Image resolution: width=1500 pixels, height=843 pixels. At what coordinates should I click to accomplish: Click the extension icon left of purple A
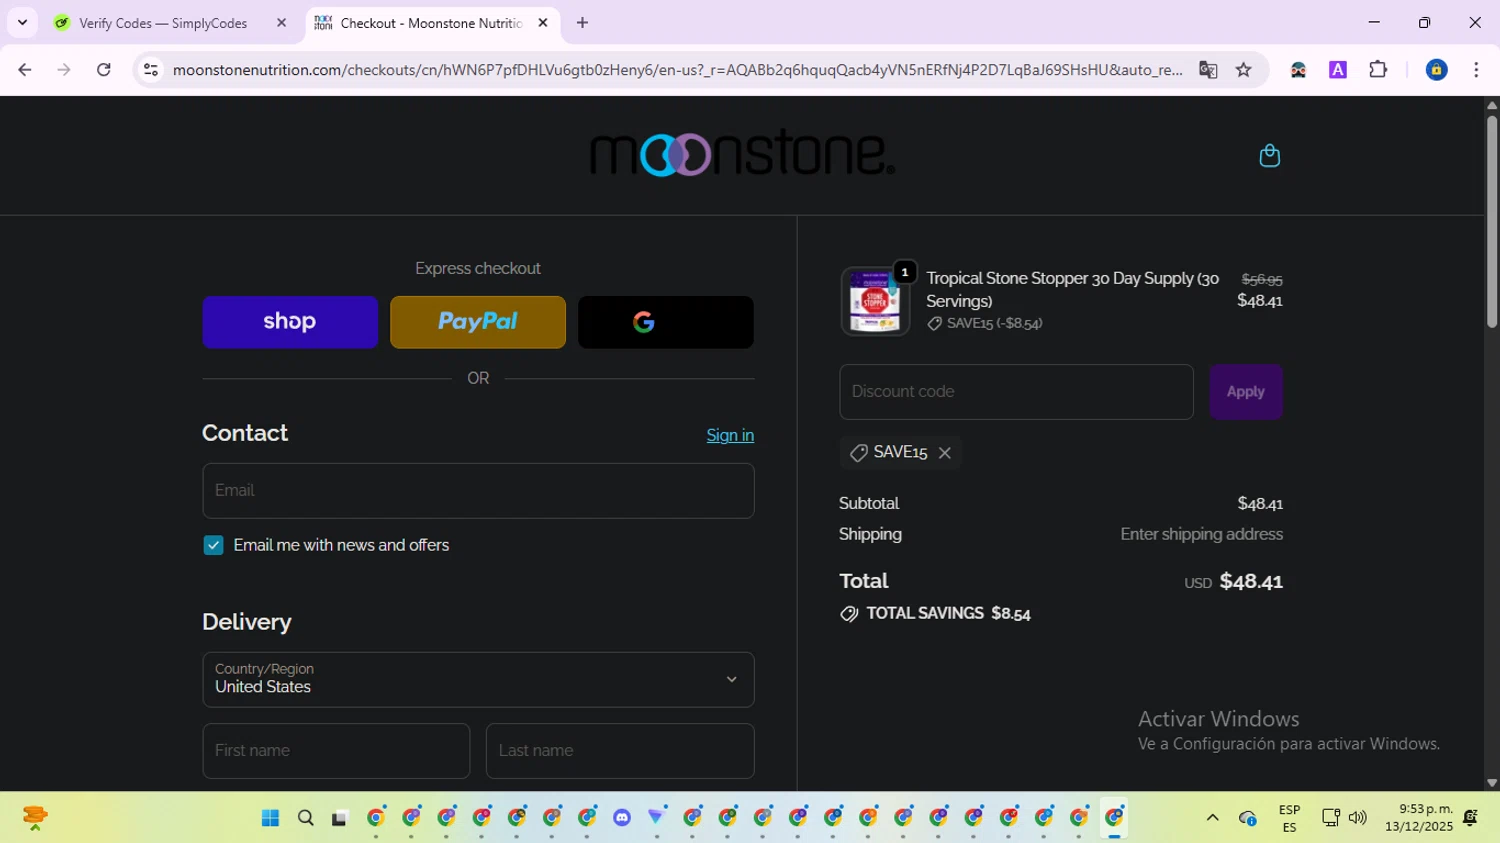tap(1298, 70)
